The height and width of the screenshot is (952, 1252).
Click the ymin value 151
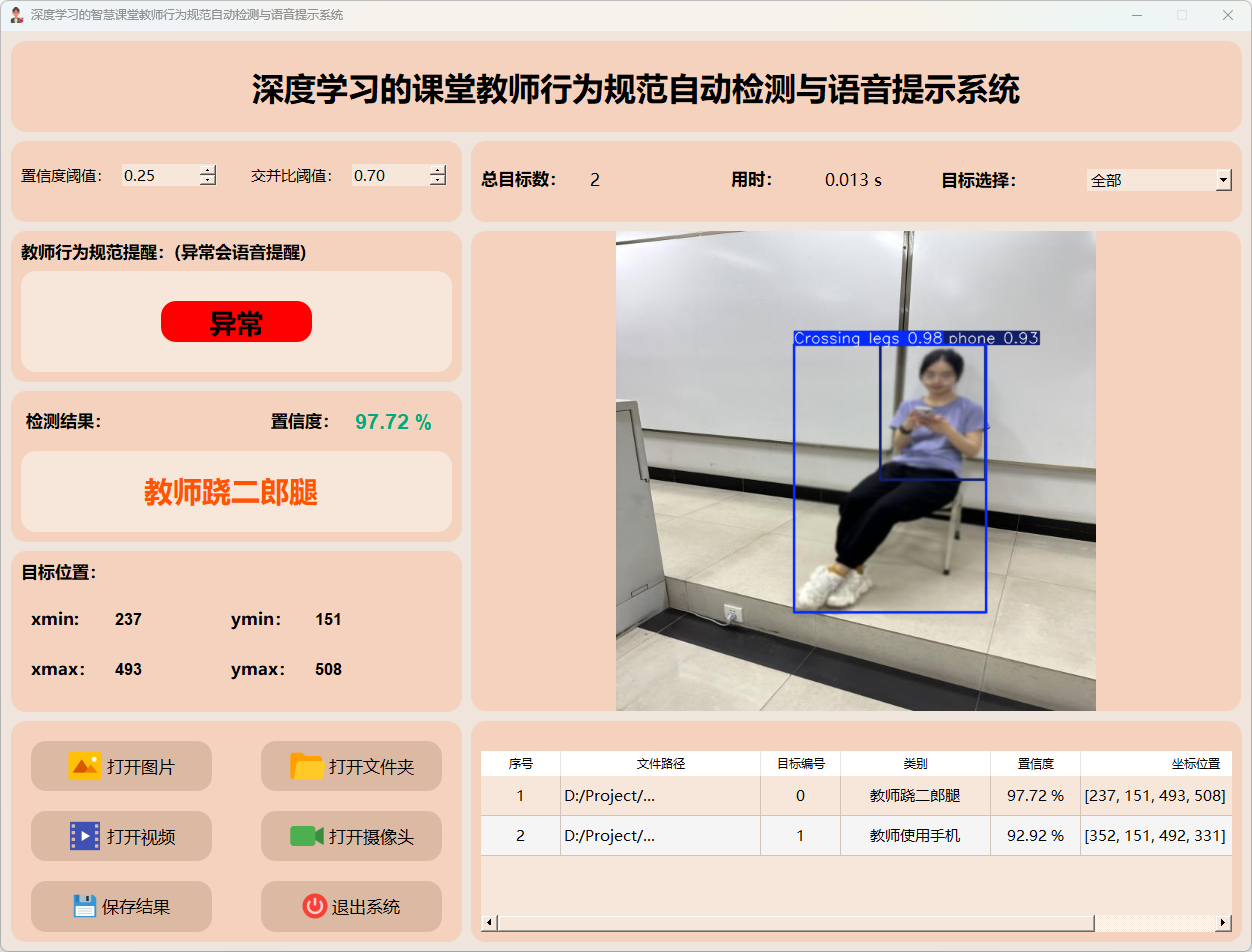pyautogui.click(x=328, y=619)
